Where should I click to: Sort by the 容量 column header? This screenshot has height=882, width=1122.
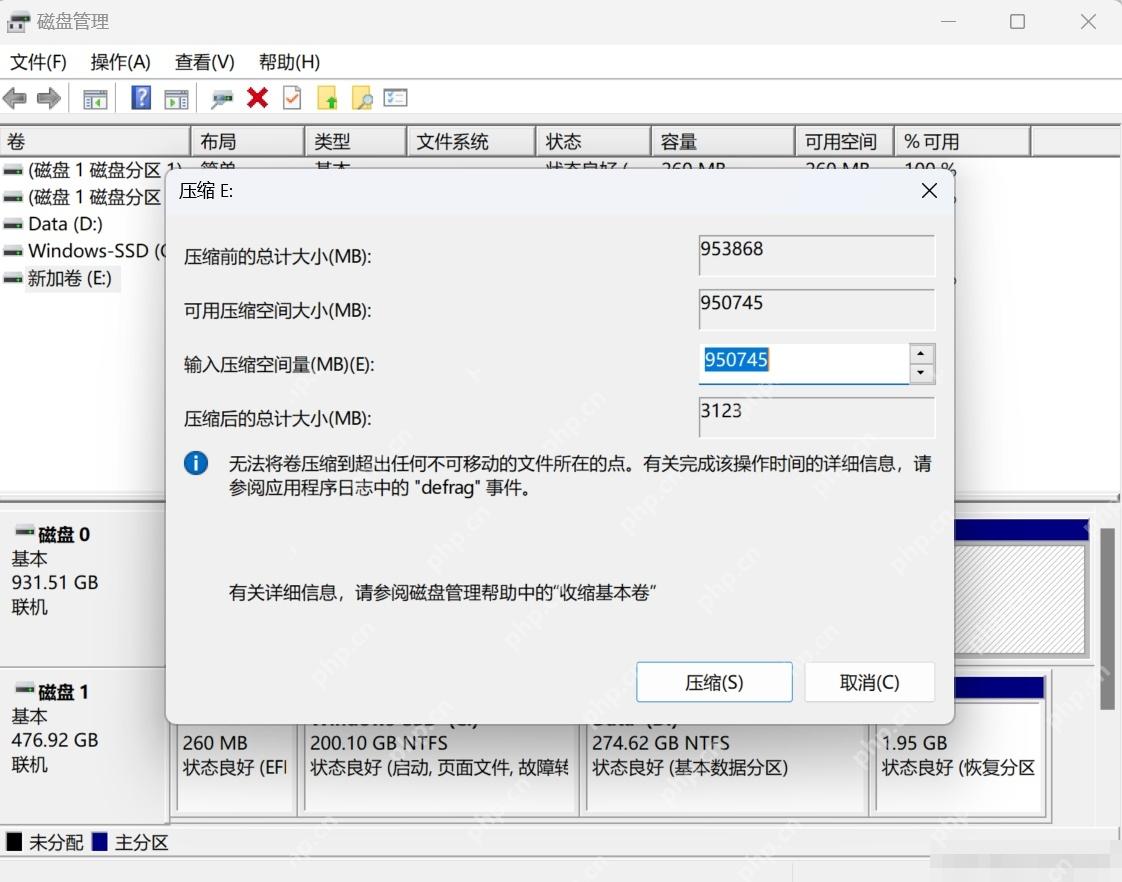[x=723, y=142]
